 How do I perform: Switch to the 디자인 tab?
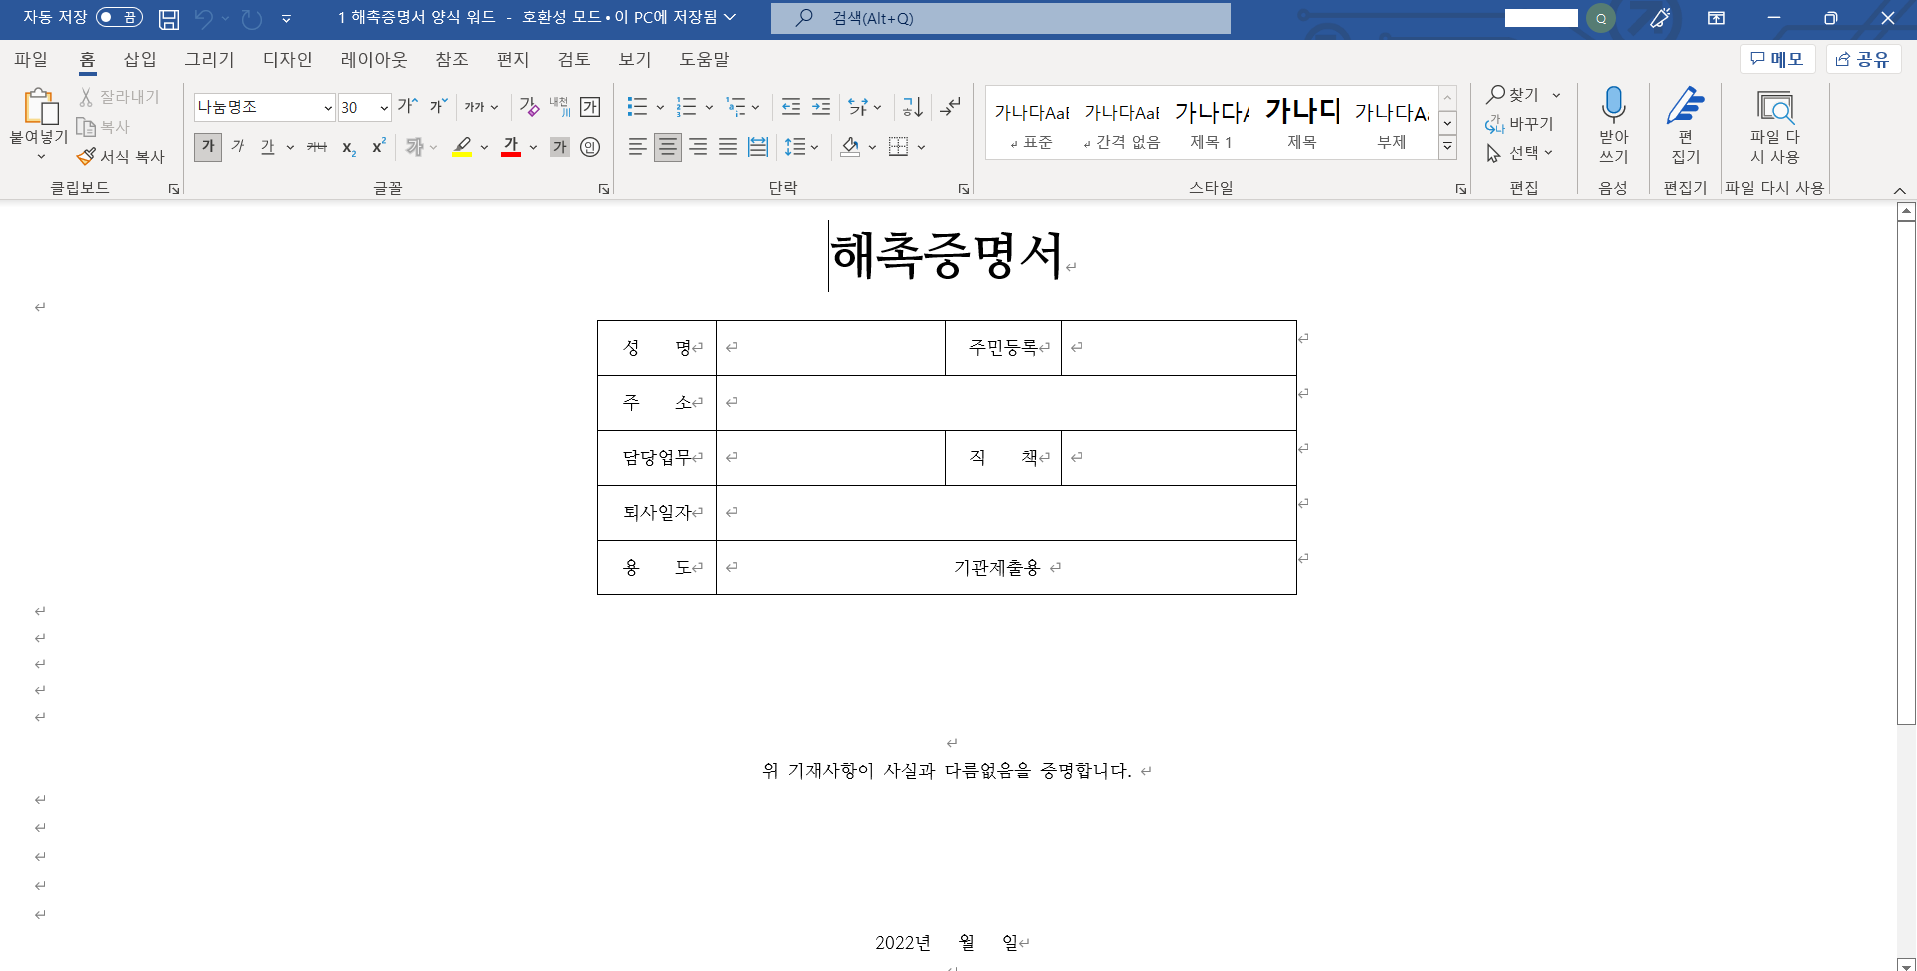(288, 59)
